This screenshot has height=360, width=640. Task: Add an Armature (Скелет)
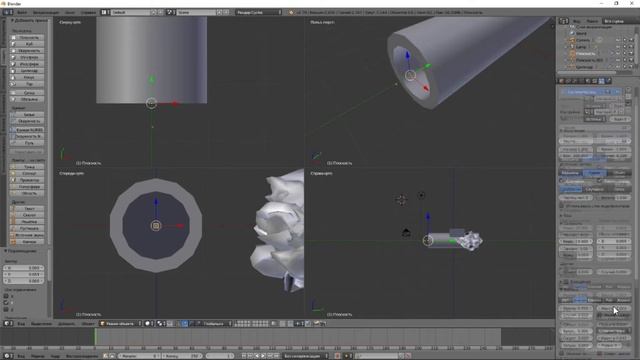pos(28,215)
